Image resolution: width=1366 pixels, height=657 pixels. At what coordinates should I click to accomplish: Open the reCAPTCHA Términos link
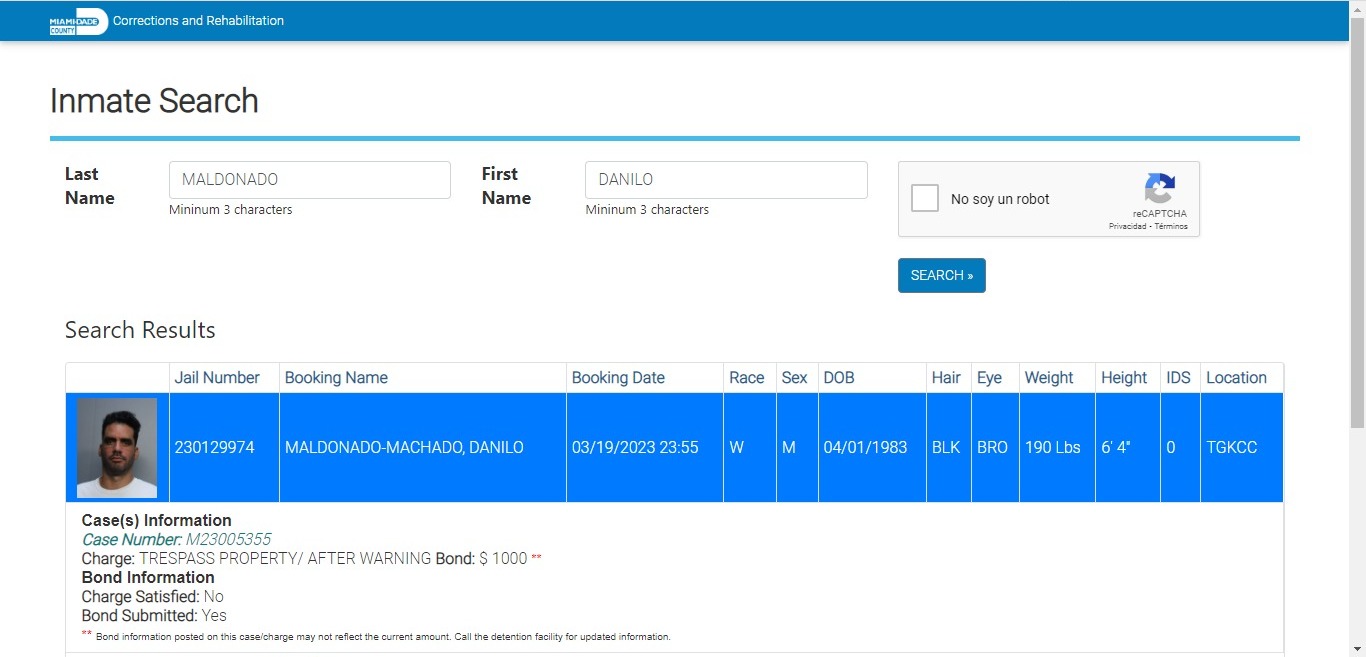click(x=1172, y=227)
